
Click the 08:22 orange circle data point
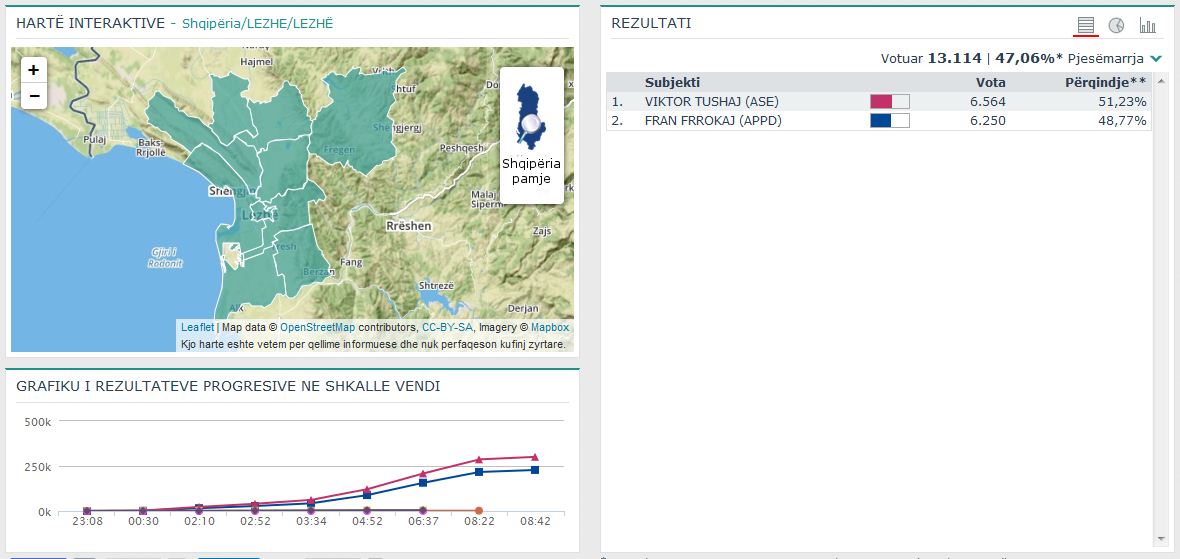479,511
